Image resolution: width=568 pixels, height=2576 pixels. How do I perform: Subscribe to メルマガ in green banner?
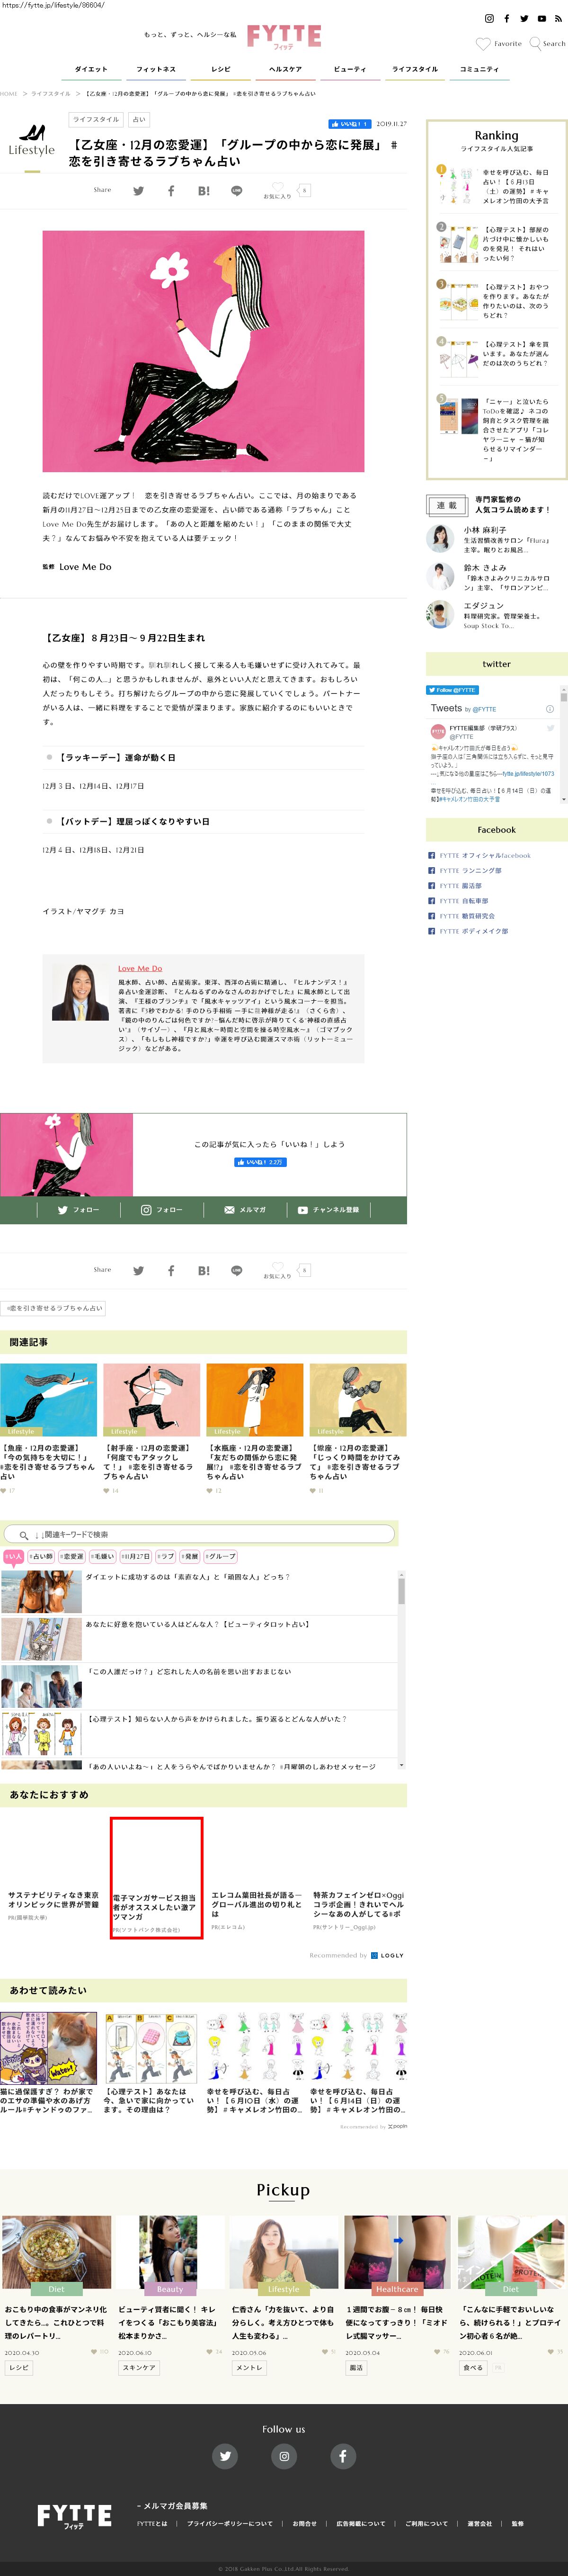(x=245, y=1209)
